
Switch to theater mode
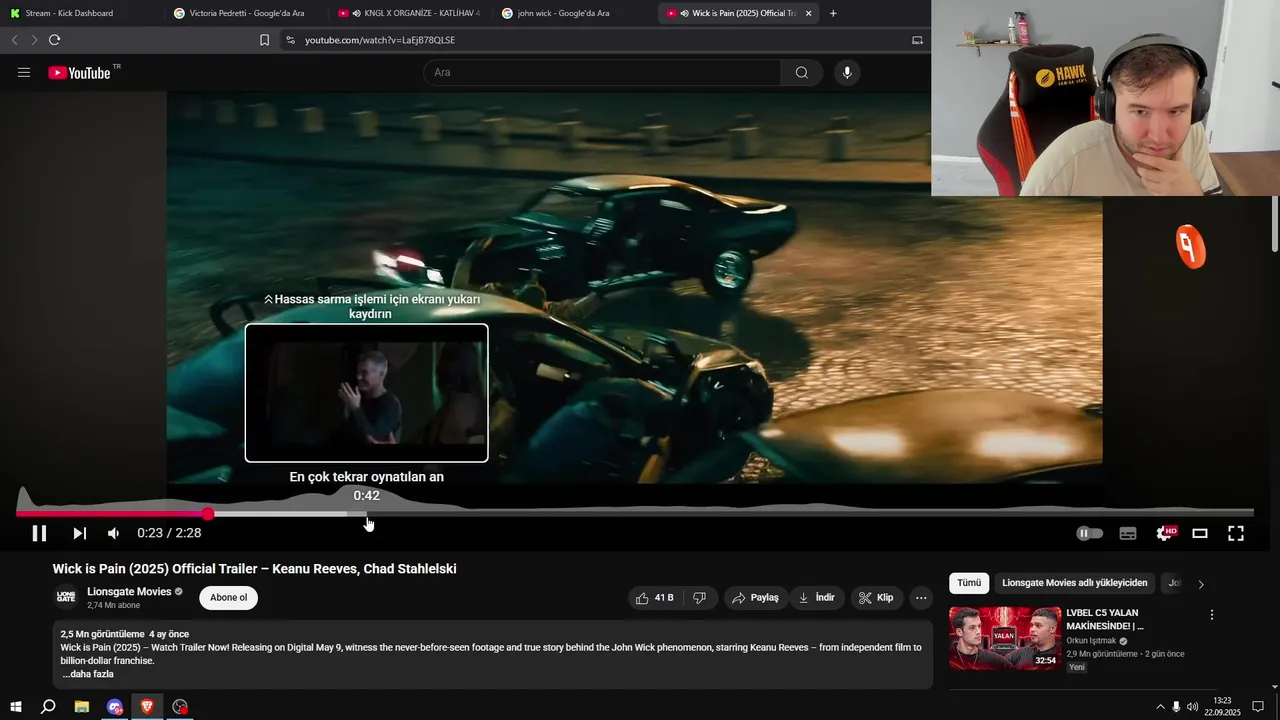coord(1200,533)
